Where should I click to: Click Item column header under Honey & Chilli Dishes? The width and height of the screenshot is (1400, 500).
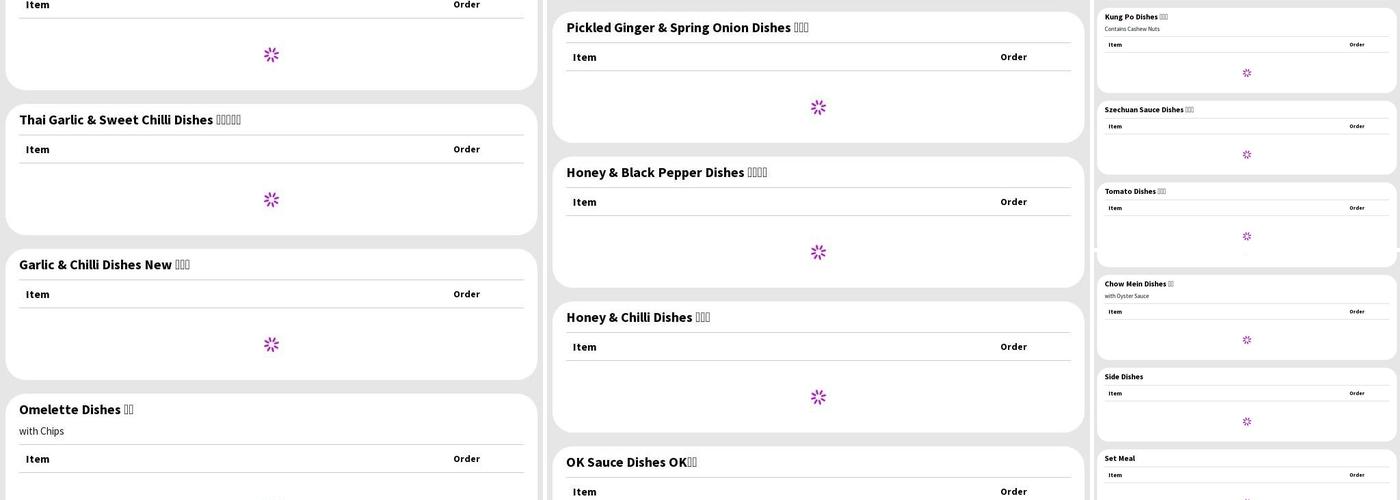pos(584,347)
